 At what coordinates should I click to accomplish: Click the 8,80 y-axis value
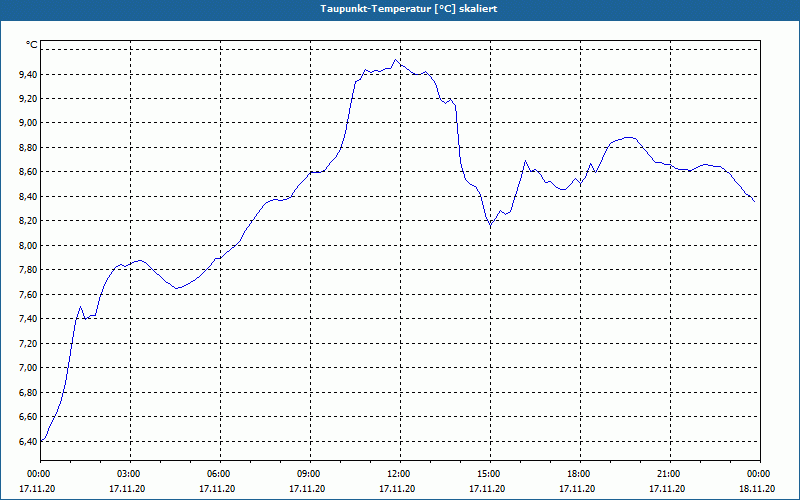pos(28,147)
